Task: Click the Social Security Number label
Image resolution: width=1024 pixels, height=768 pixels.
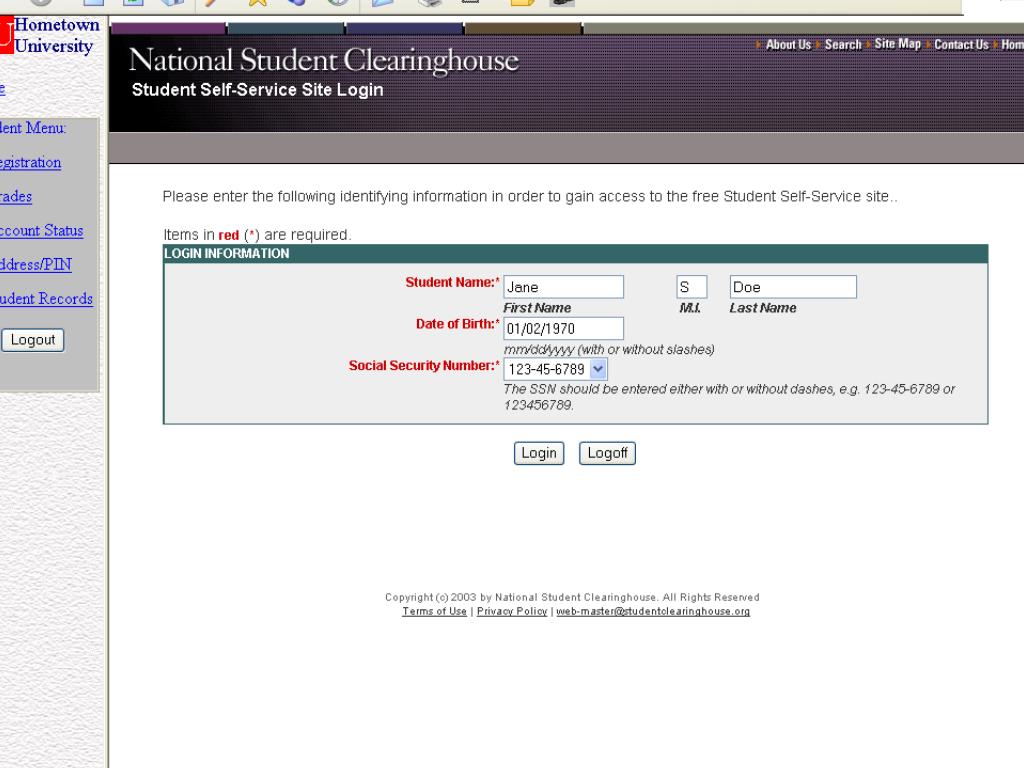Action: 424,366
